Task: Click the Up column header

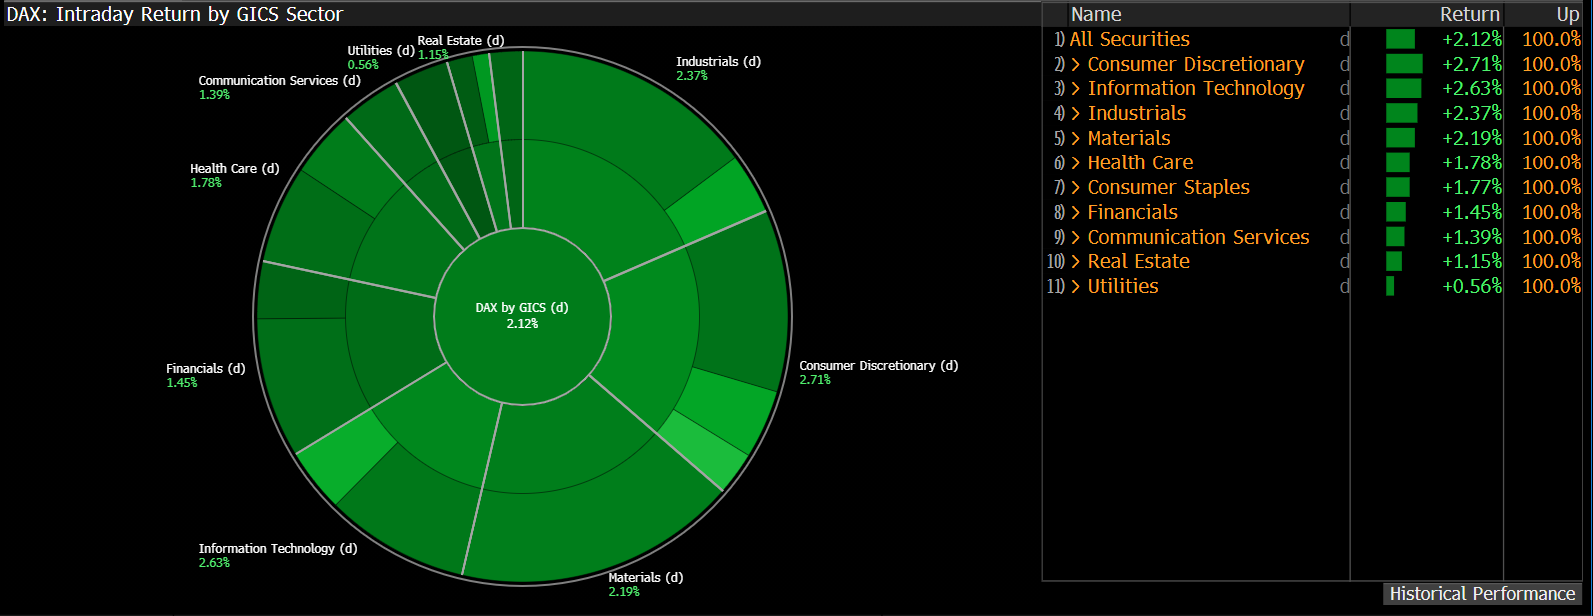Action: pos(1567,15)
